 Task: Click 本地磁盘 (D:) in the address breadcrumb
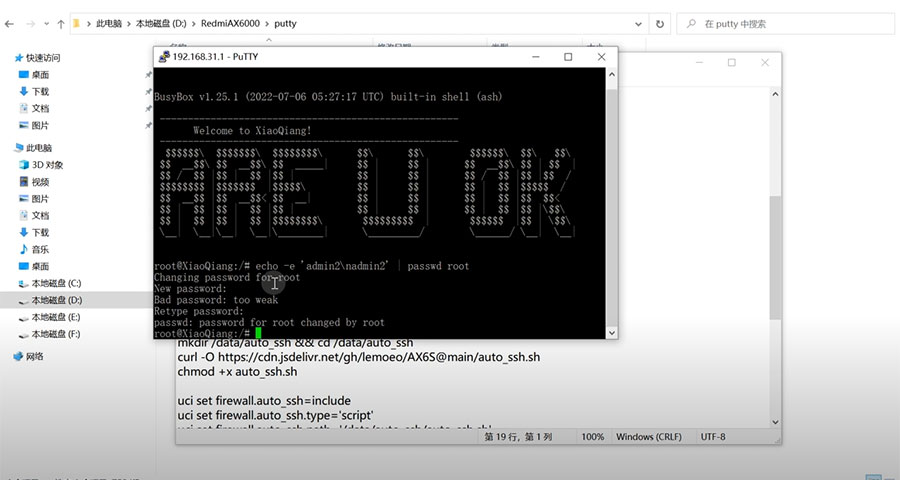click(161, 24)
